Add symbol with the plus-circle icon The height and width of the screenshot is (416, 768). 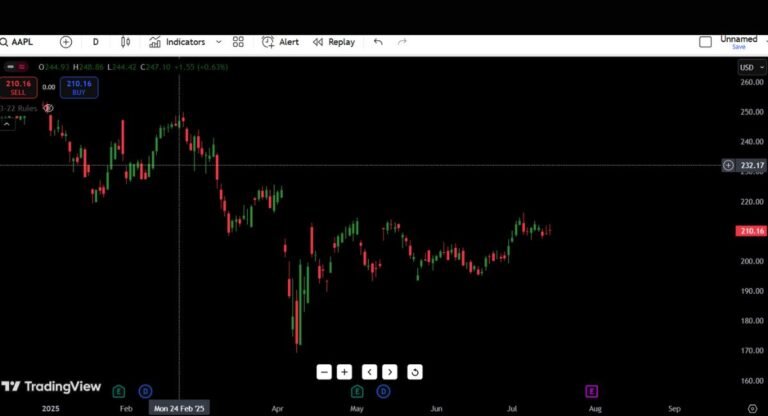[66, 42]
